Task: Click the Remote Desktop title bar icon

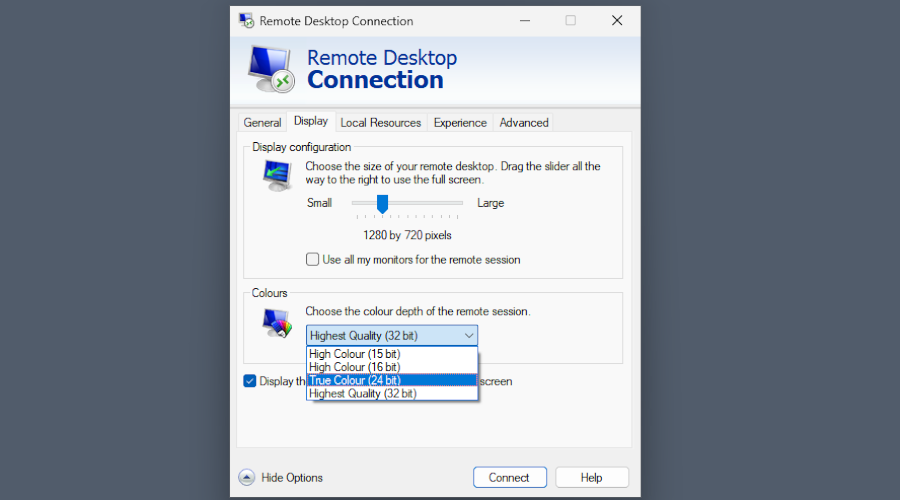Action: (247, 21)
